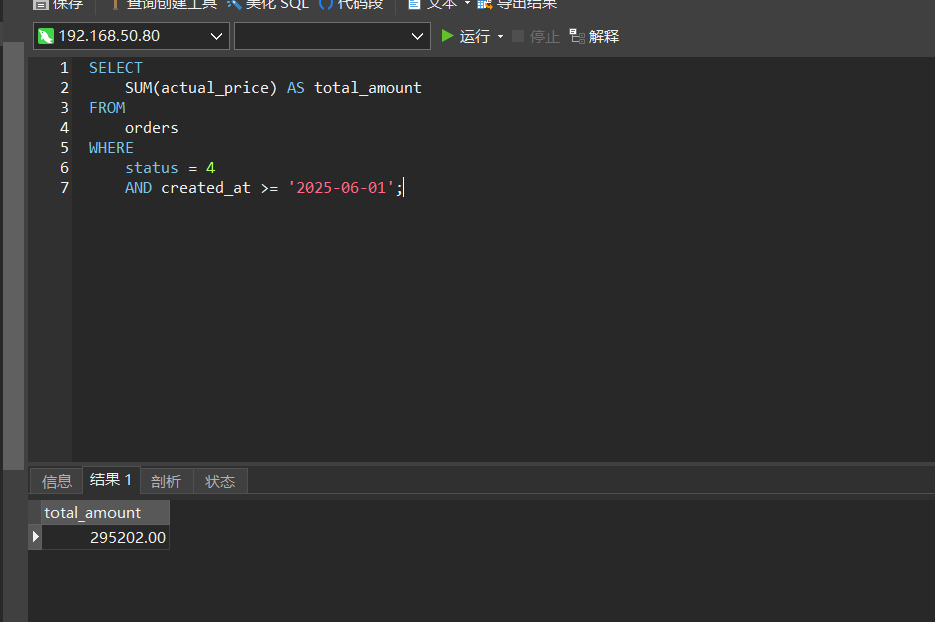Screen dimensions: 935x622
Task: Select the result cell showing 295202.00
Action: [x=105, y=537]
